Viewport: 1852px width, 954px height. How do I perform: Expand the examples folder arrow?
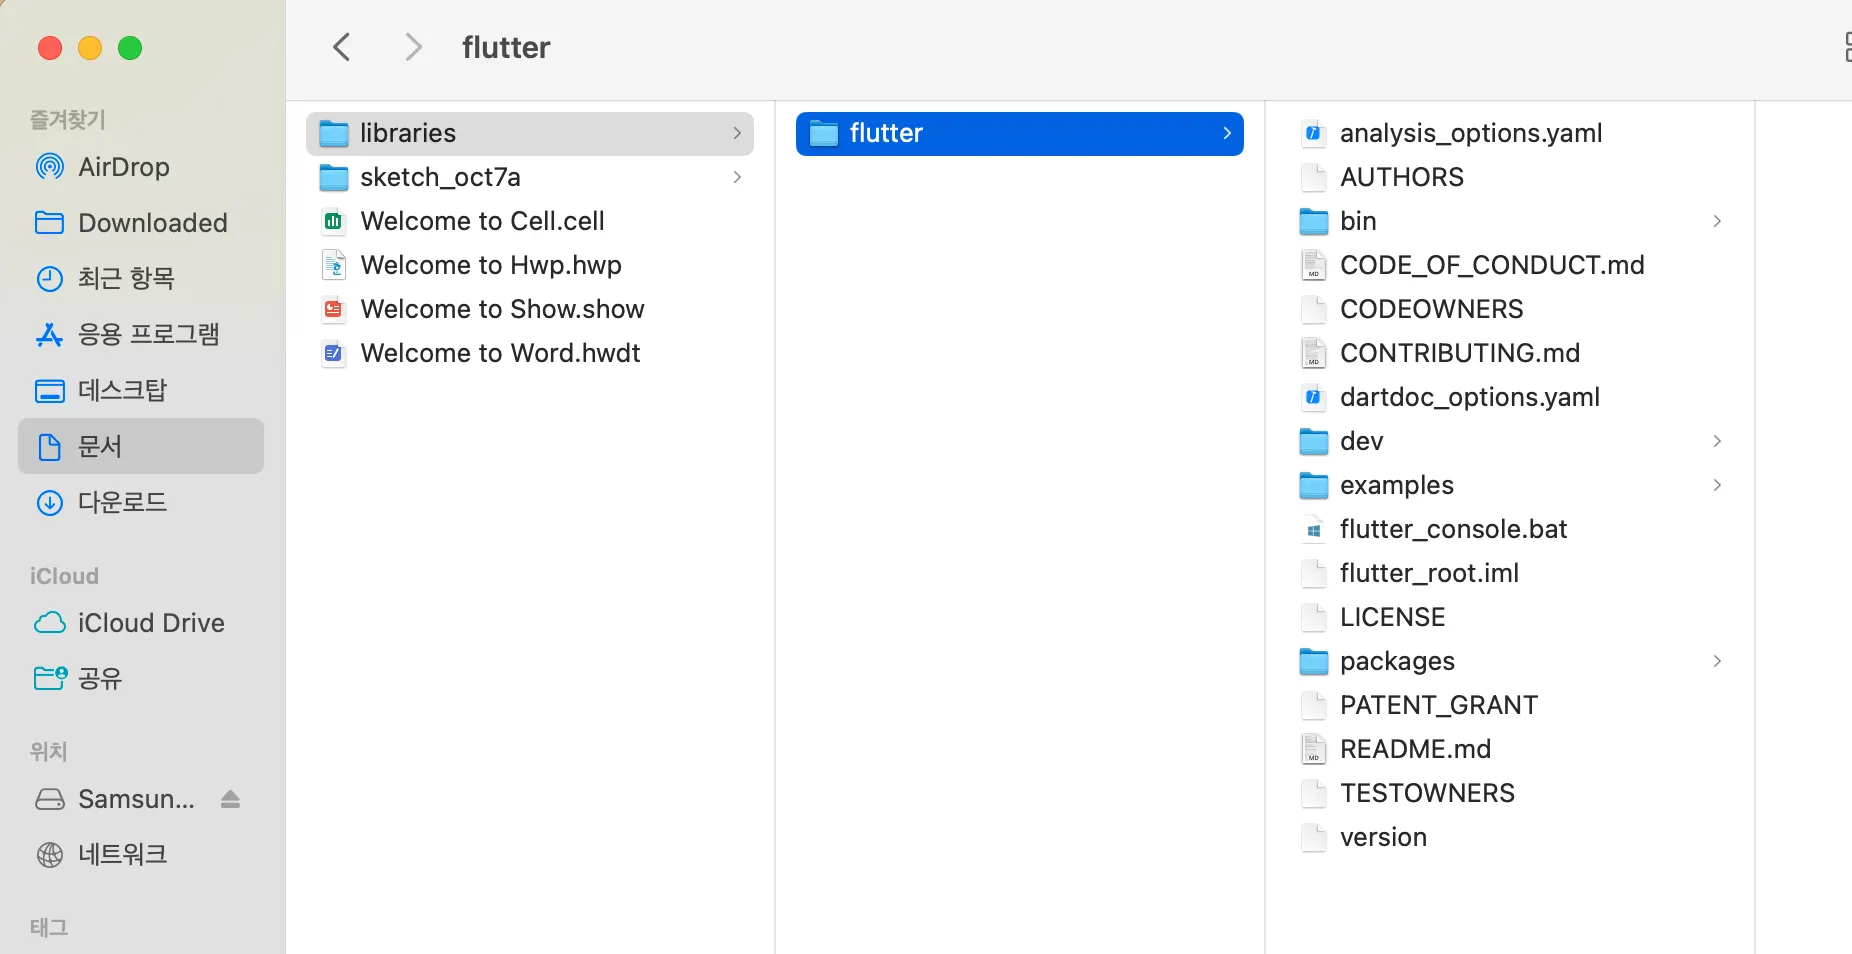click(1717, 485)
